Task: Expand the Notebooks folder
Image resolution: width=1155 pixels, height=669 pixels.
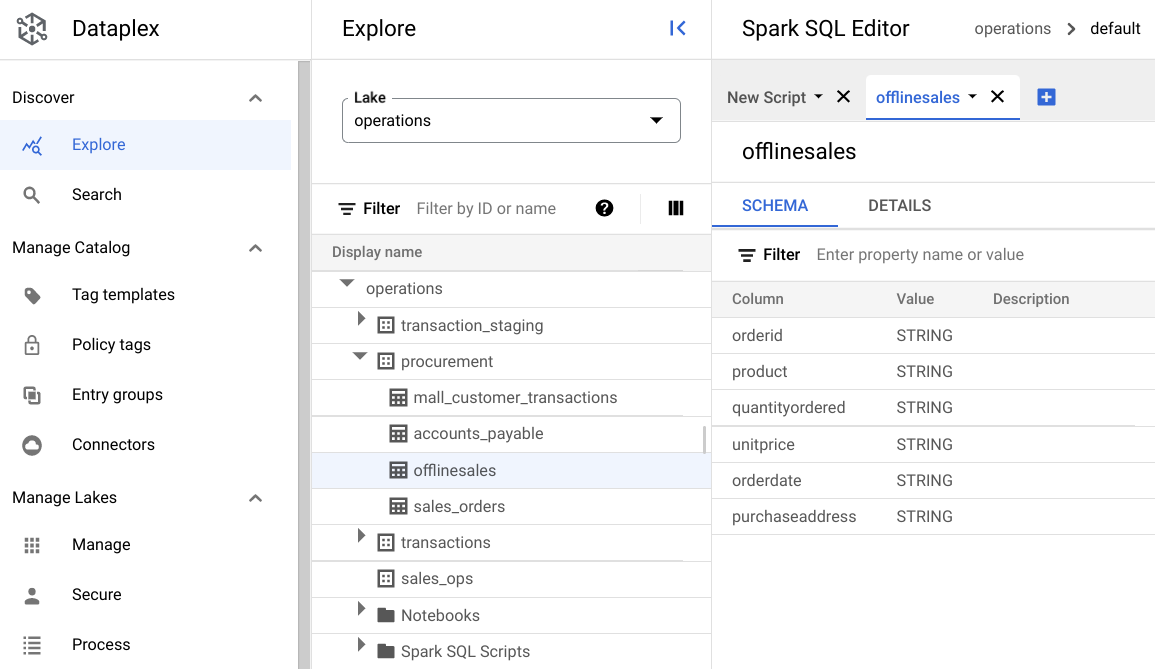Action: 361,609
